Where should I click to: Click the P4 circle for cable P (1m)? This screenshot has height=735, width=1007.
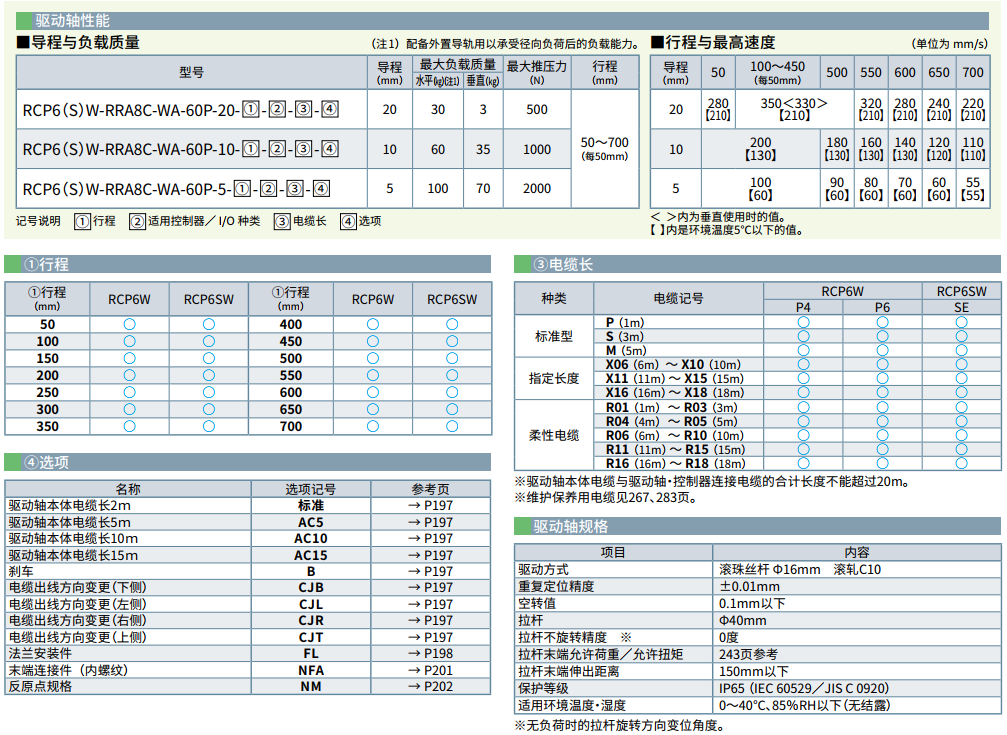coord(803,322)
